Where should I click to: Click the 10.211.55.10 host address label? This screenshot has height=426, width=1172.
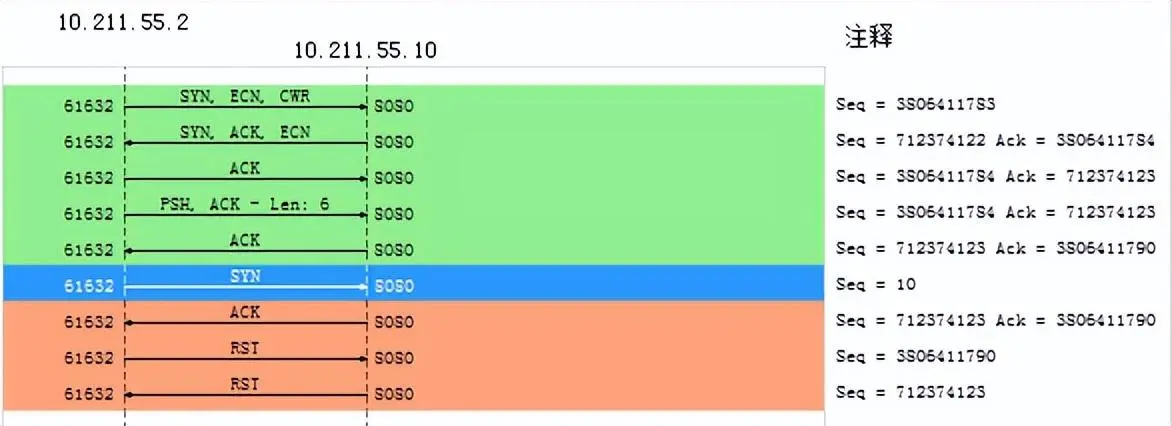[x=365, y=50]
